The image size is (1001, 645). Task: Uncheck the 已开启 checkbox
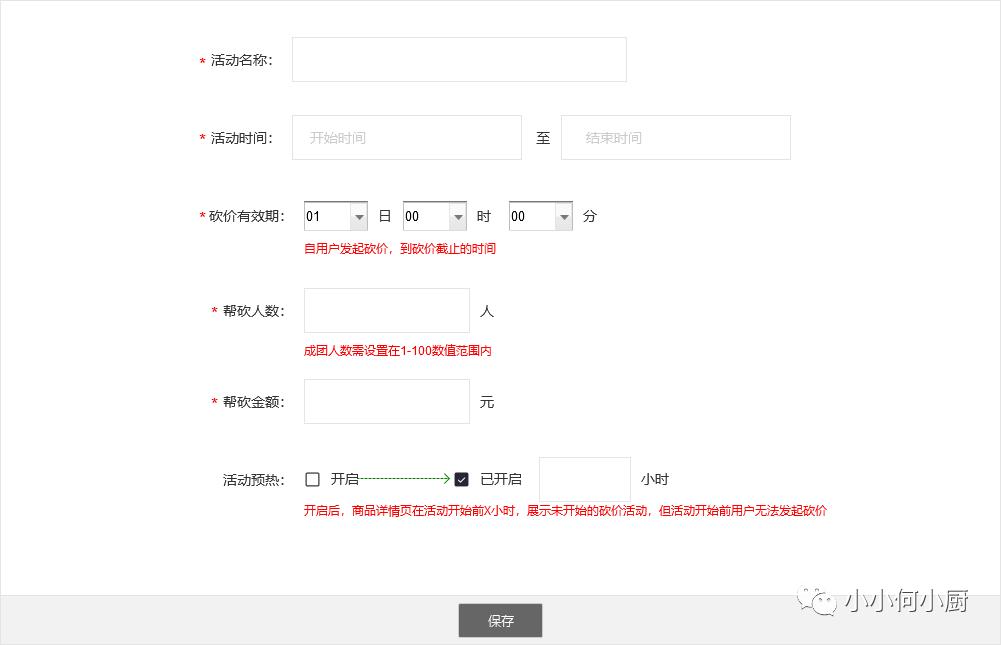461,479
